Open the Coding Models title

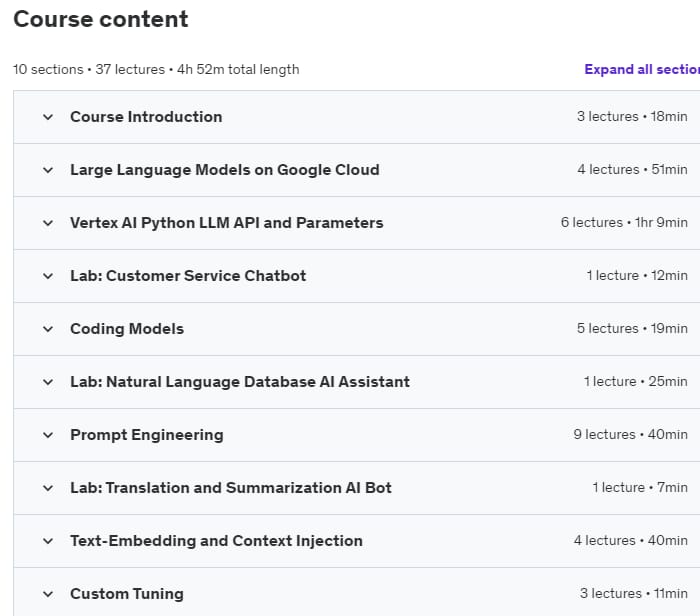(x=127, y=329)
